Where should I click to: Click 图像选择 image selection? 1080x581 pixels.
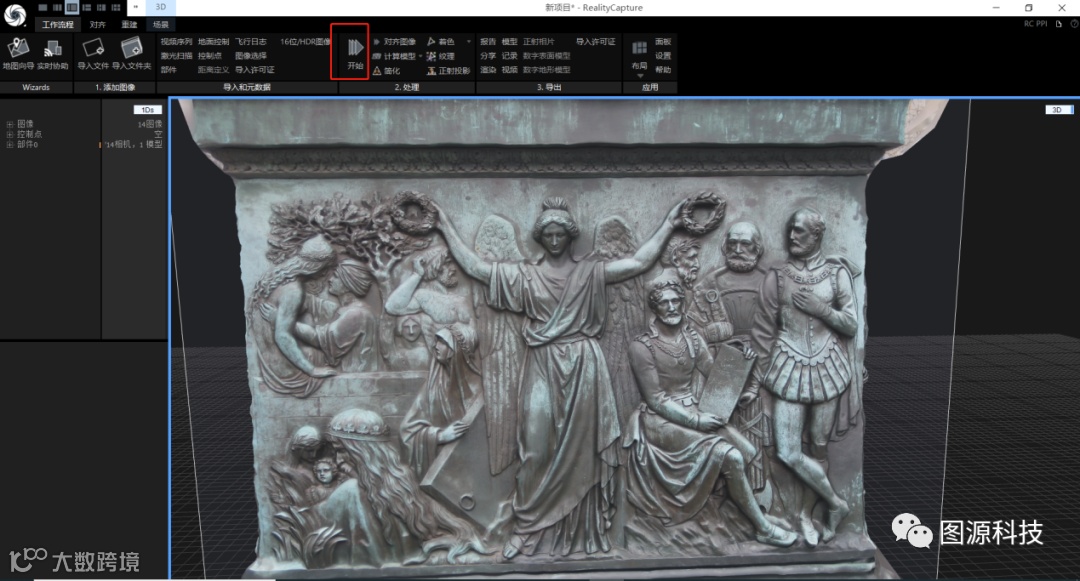251,56
